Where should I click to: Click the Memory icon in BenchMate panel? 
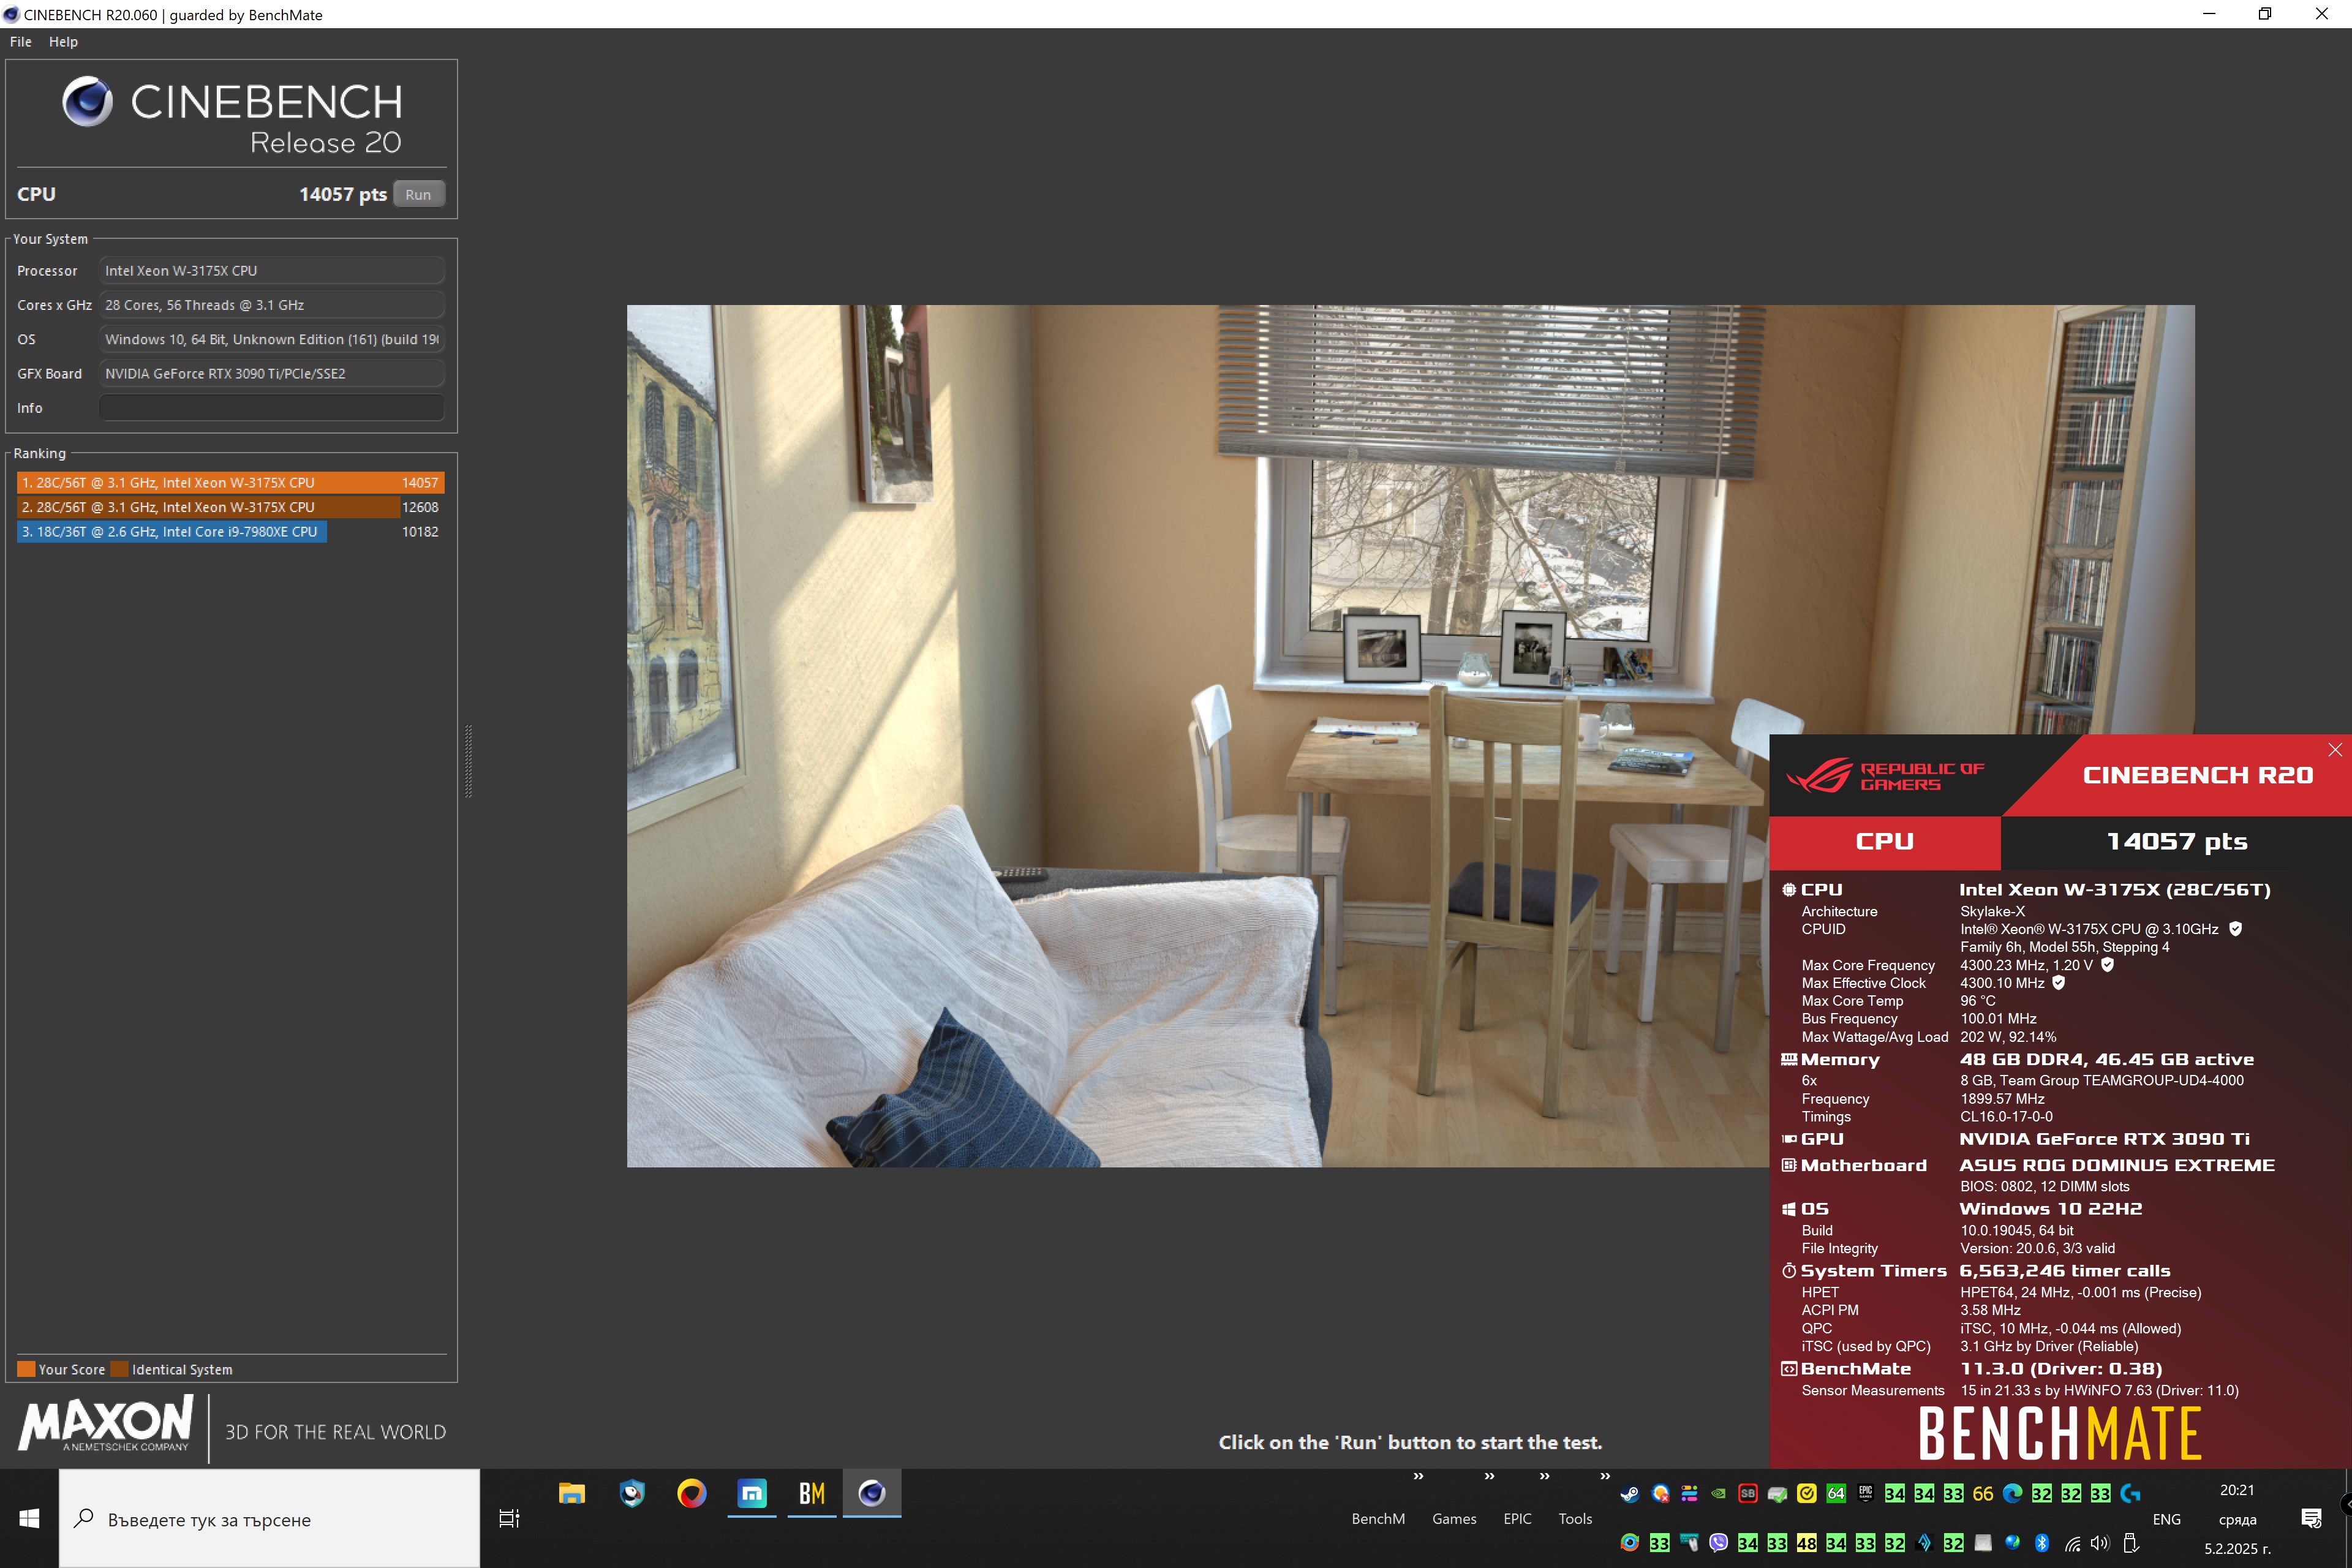pos(1789,1060)
